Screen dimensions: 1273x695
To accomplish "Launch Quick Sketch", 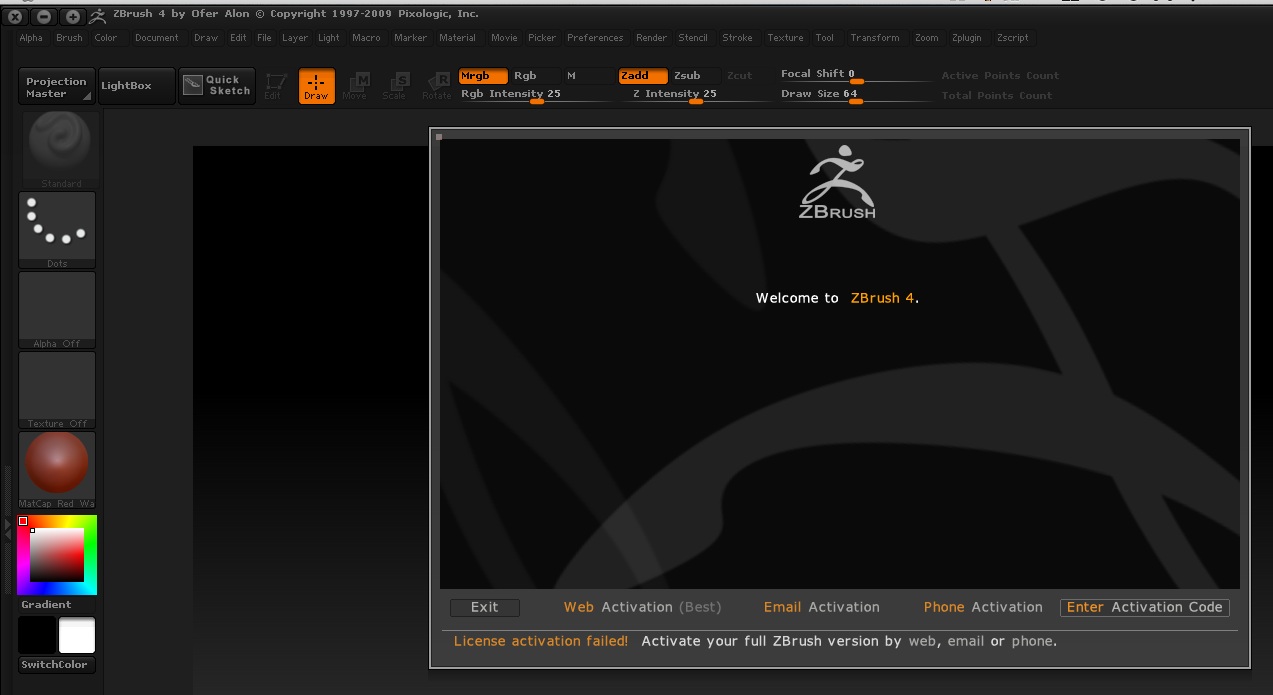I will click(217, 86).
